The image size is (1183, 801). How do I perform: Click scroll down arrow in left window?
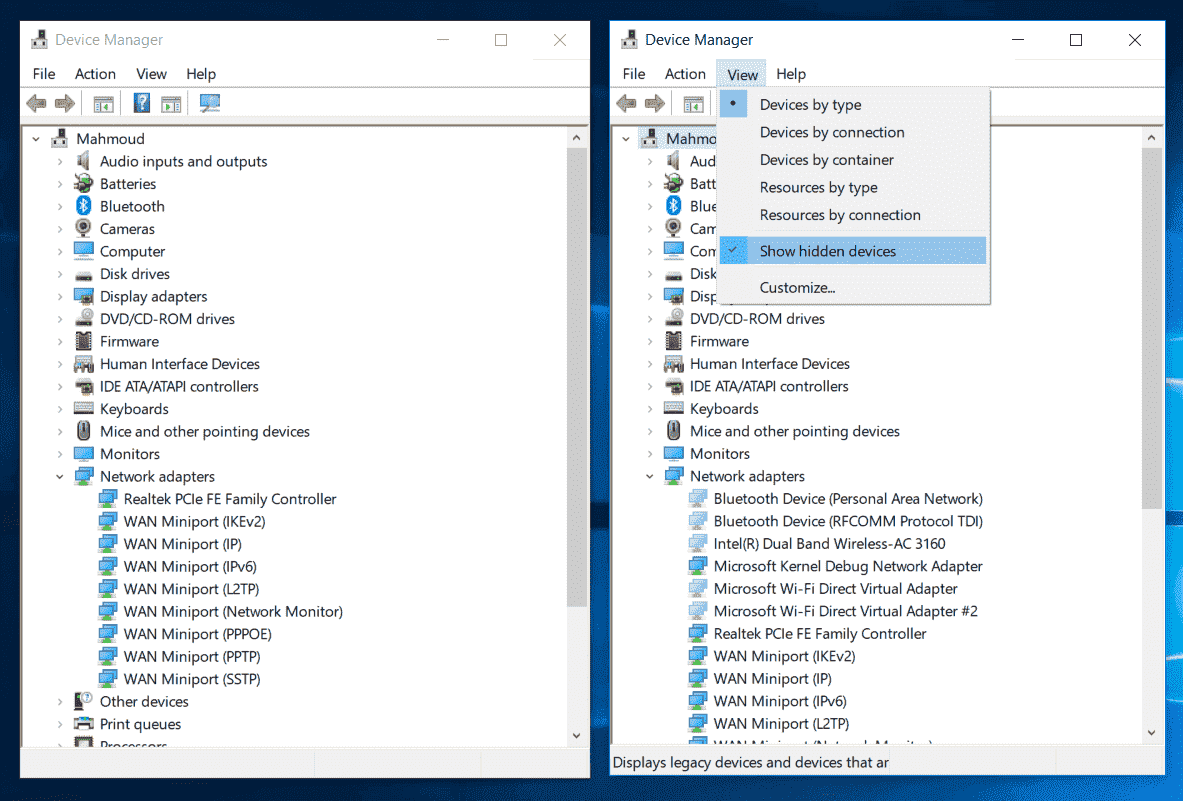pos(576,735)
